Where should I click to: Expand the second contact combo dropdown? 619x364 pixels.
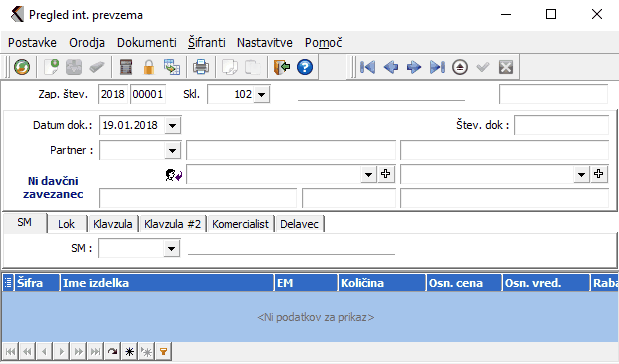point(581,174)
